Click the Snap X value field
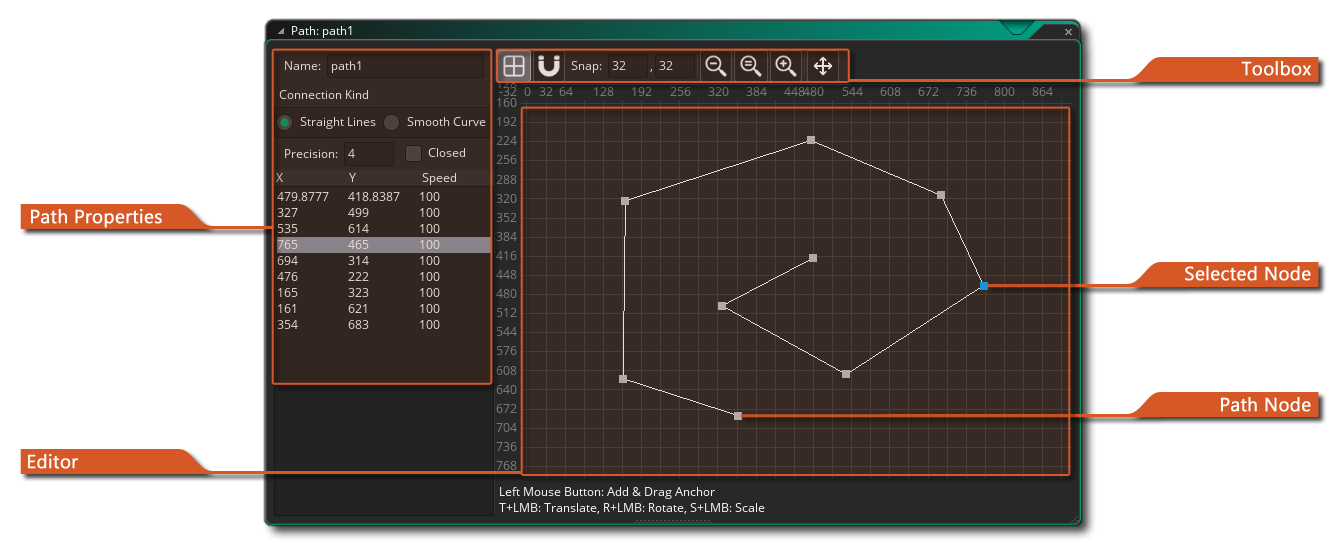Viewport: 1339px width, 545px height. click(x=627, y=66)
